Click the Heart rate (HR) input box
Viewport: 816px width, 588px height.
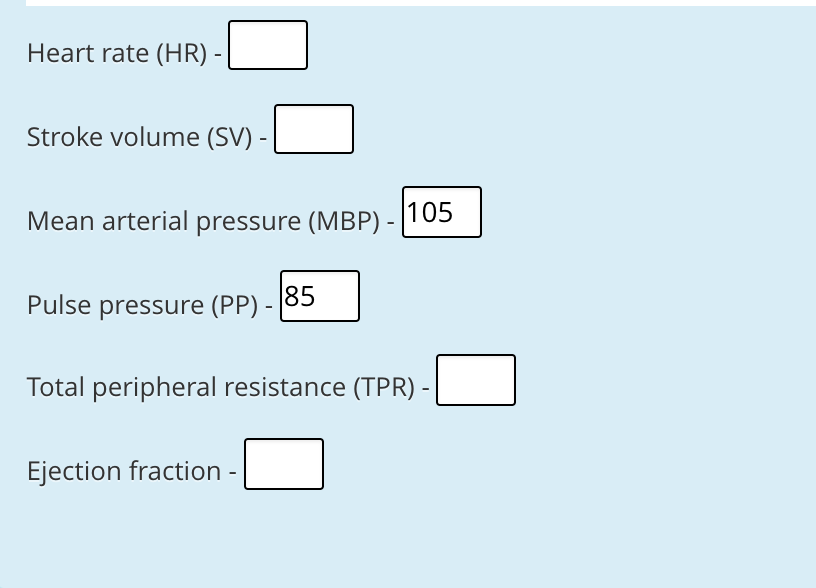[x=267, y=45]
